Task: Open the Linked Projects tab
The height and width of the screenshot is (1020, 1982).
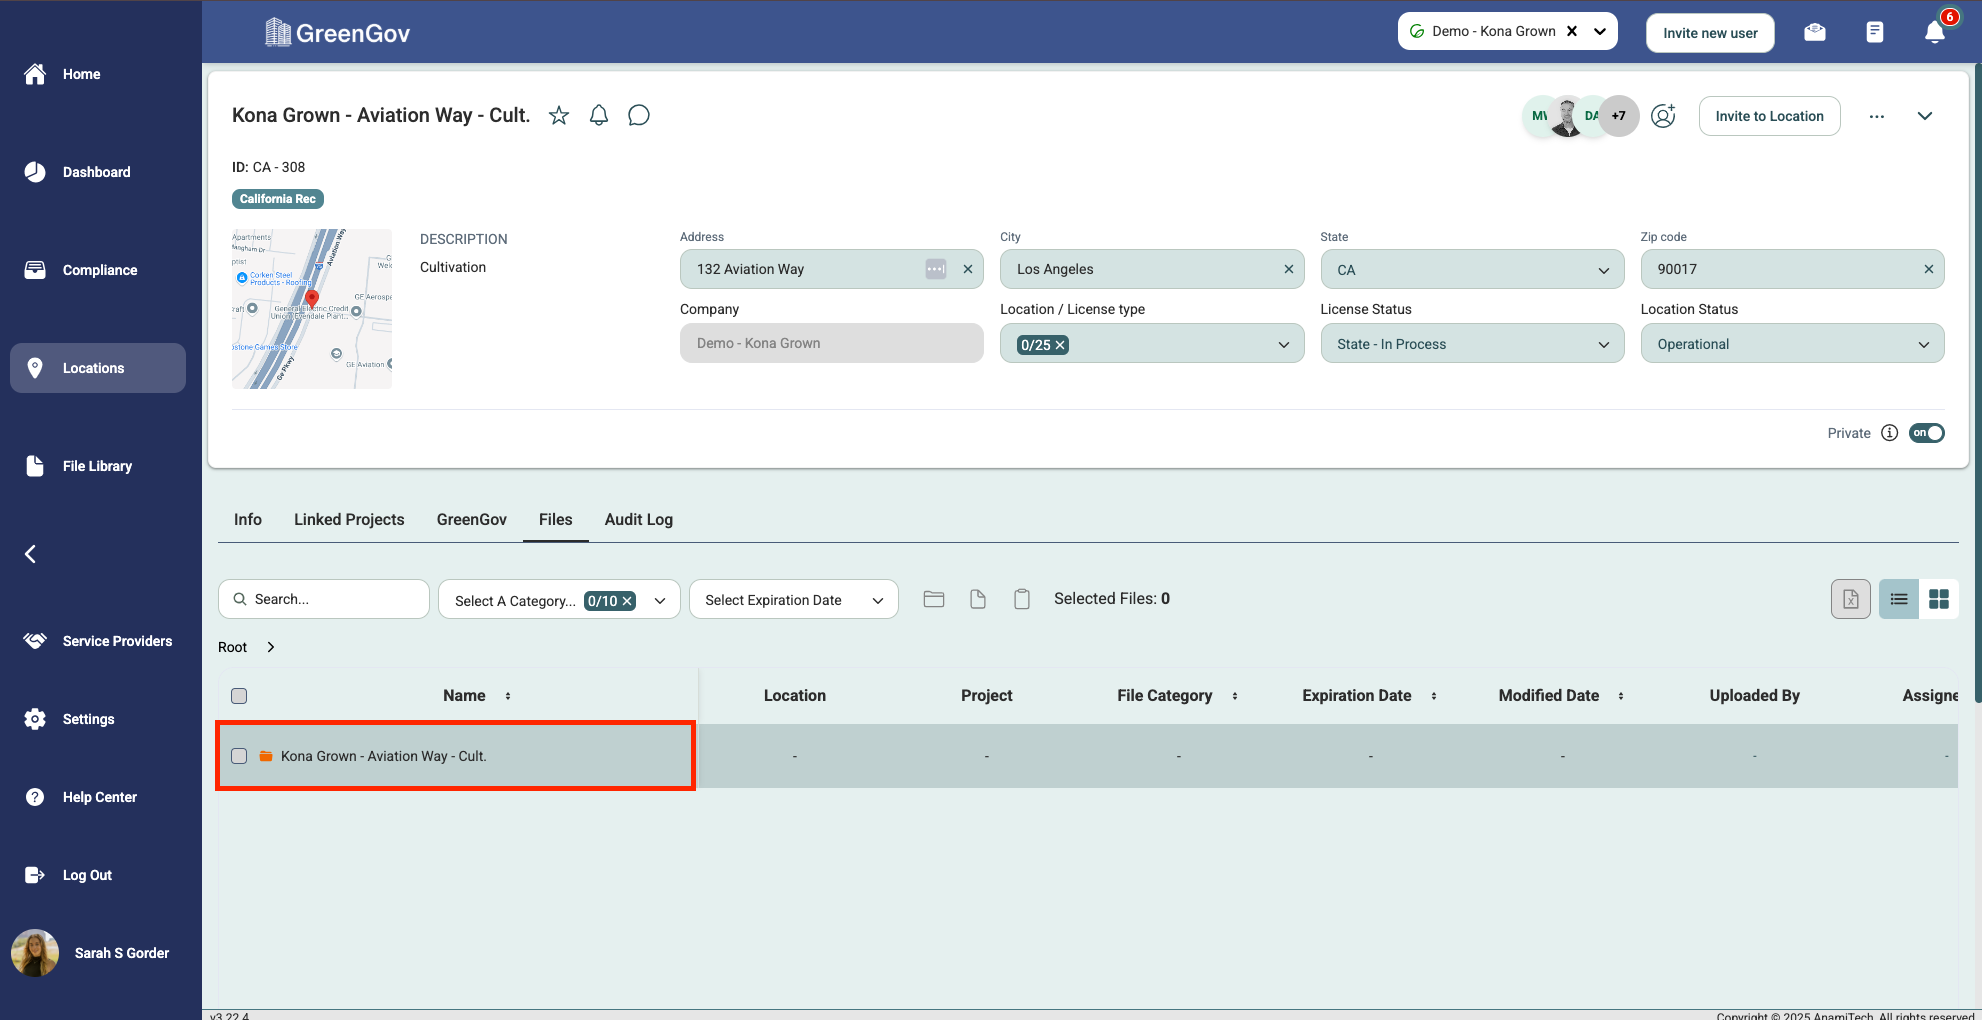Action: [x=349, y=519]
